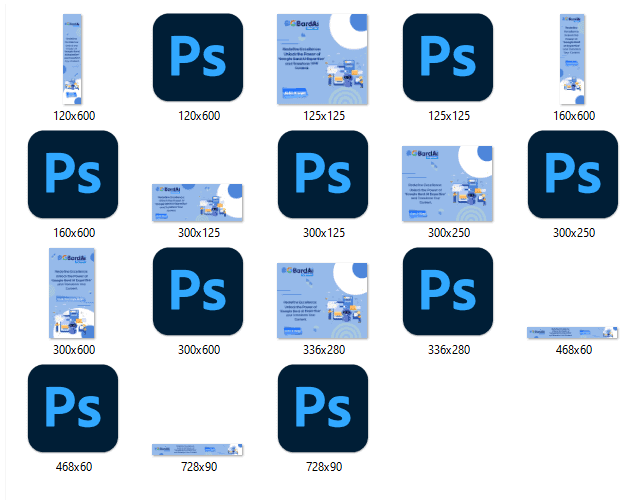Click the "160x600" name under the banner thumbnail
The width and height of the screenshot is (638, 500).
pos(574,116)
